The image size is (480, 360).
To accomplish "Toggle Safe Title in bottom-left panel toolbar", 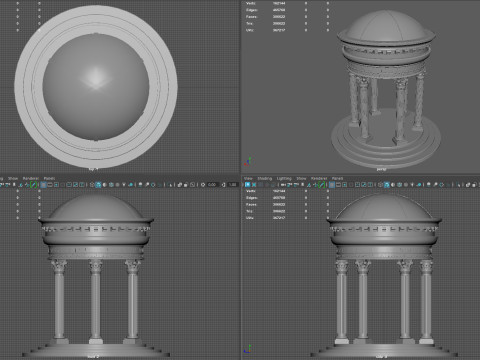I will (x=82, y=185).
